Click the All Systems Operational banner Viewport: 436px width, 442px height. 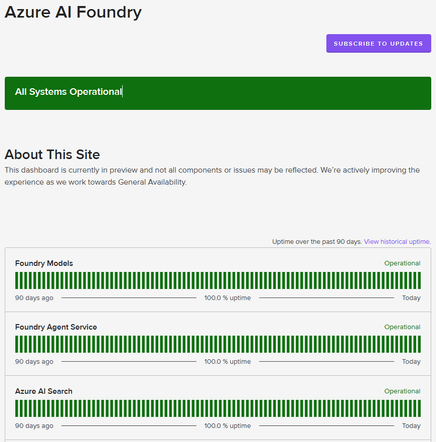(218, 93)
